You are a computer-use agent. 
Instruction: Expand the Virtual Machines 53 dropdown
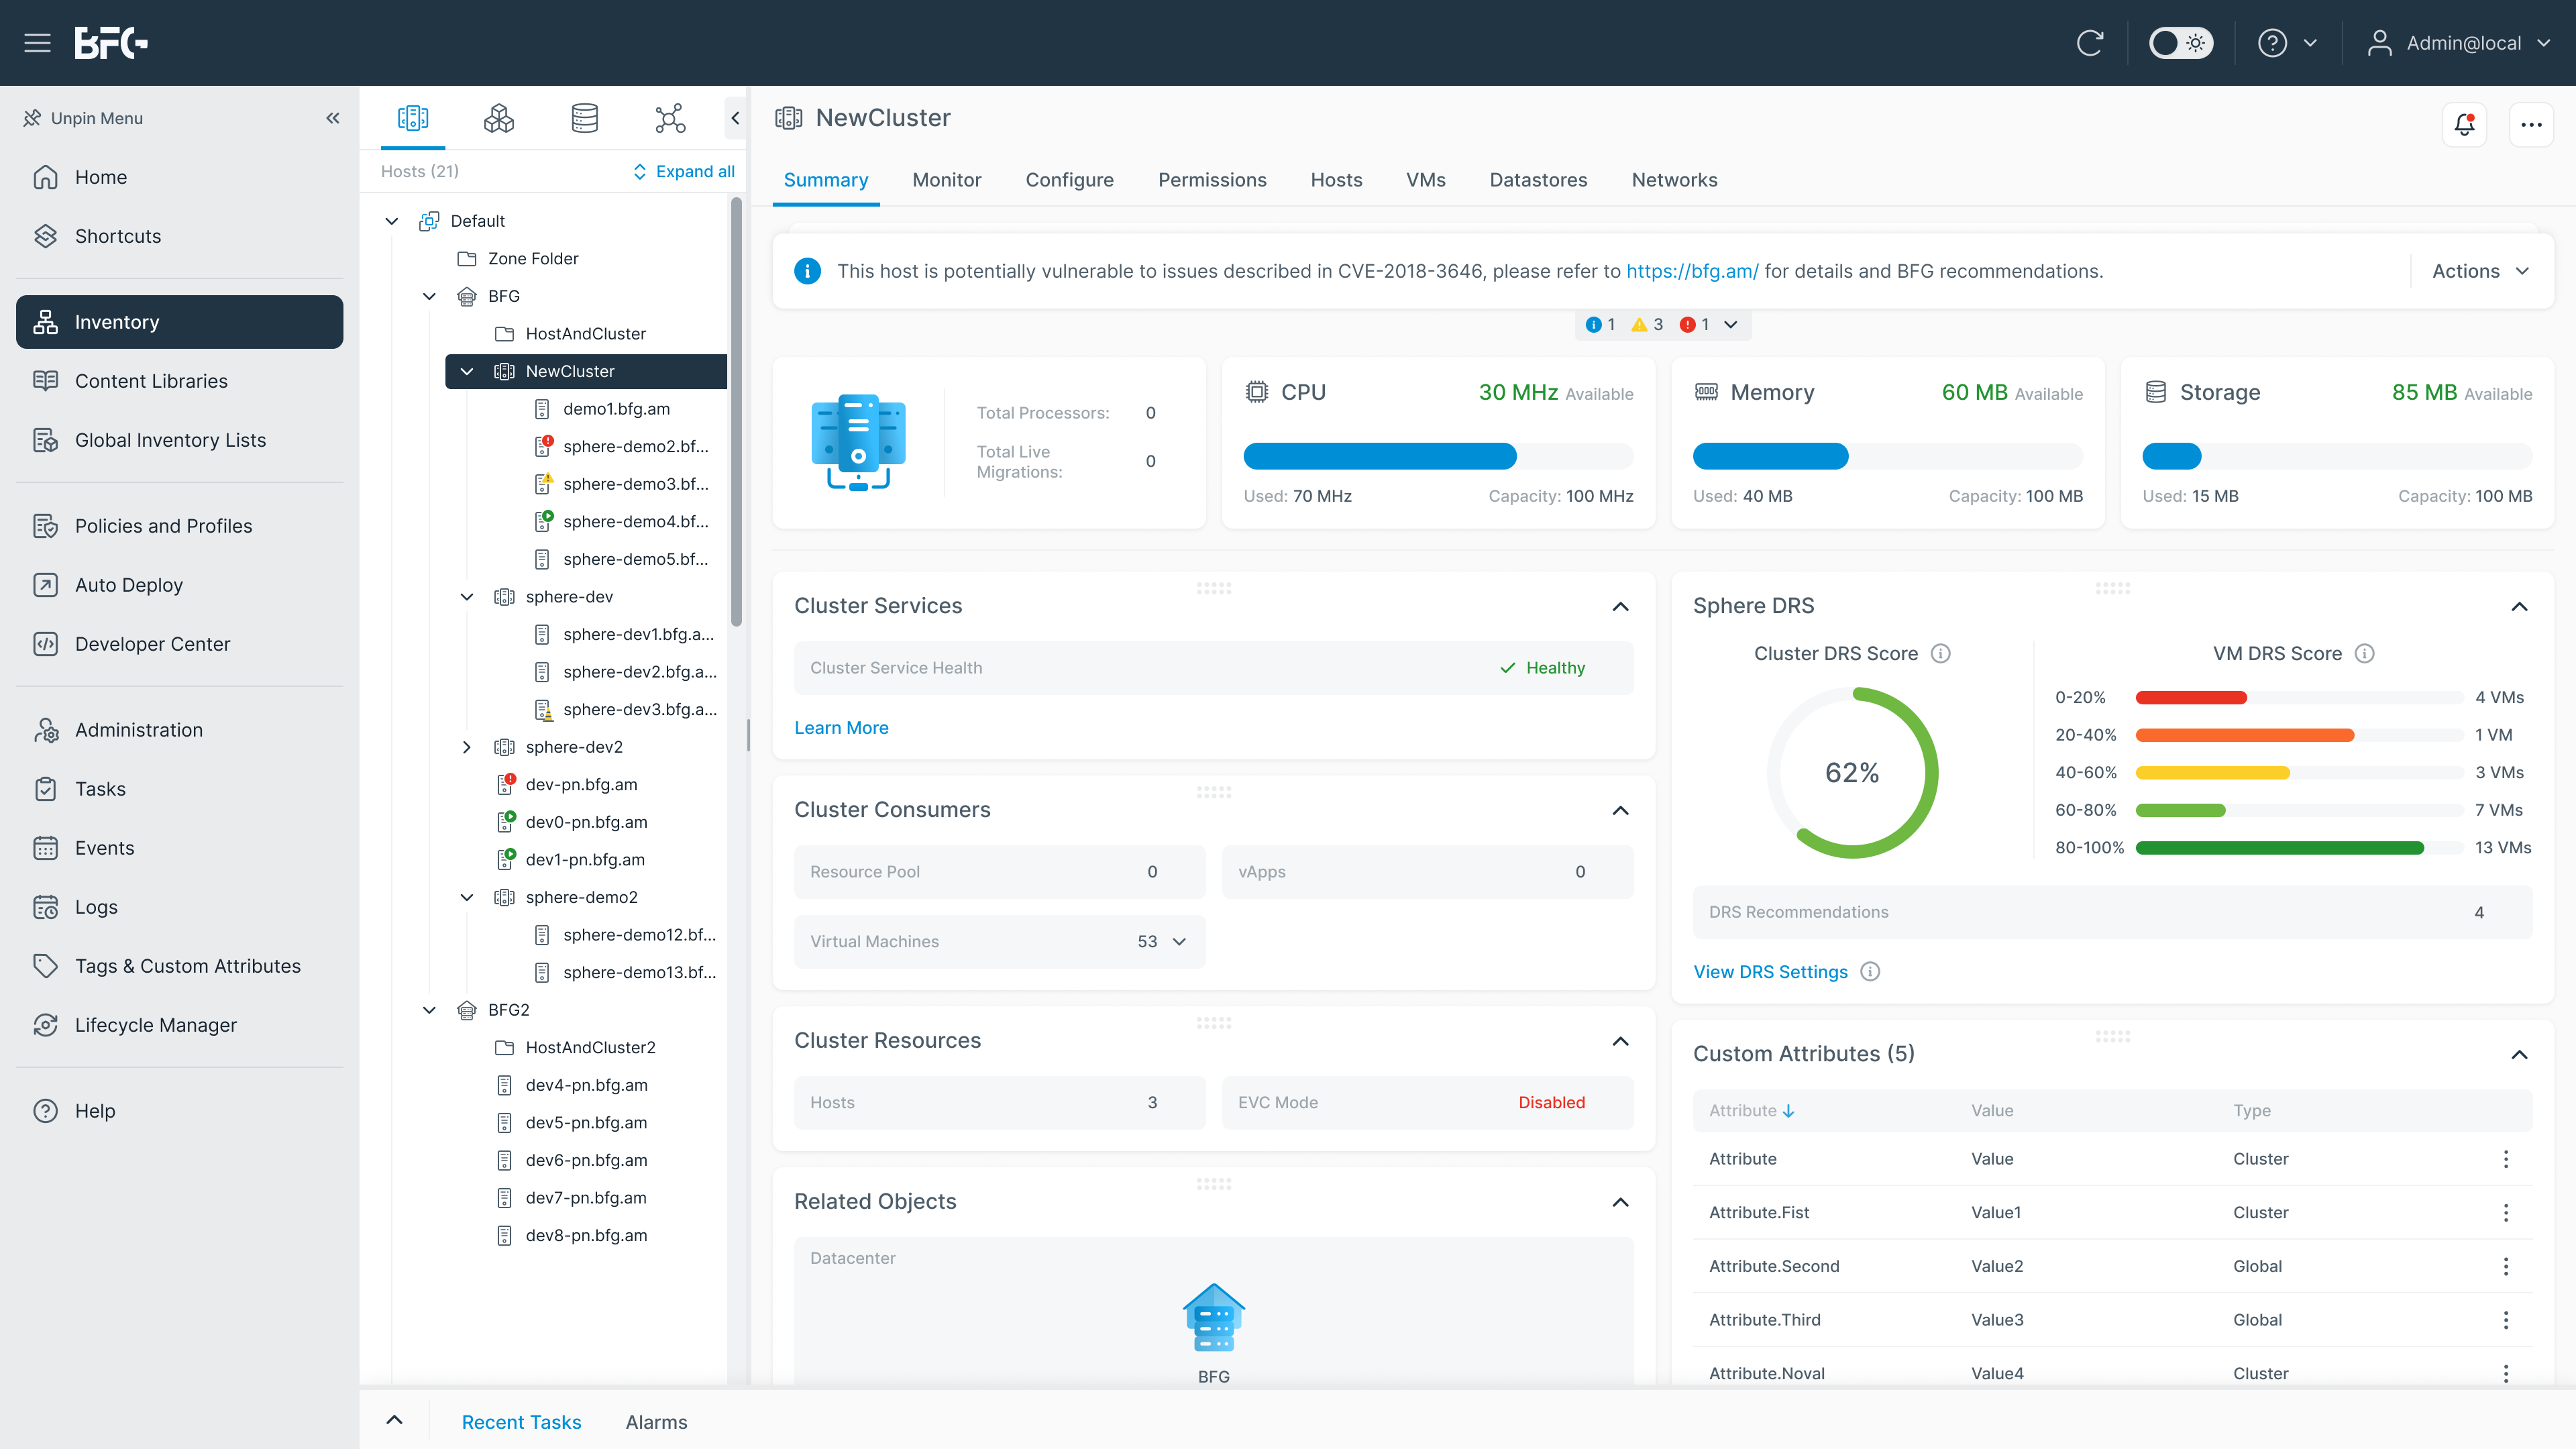(x=1179, y=942)
